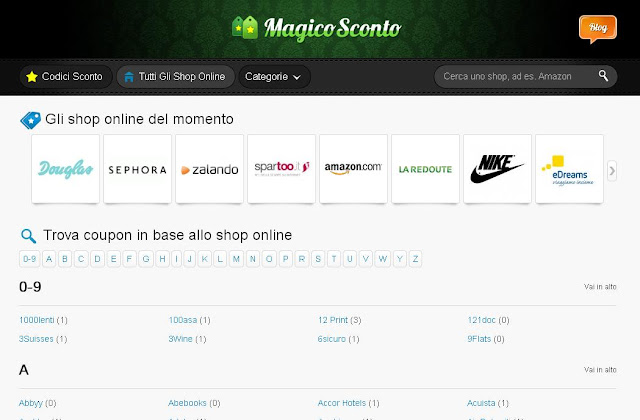Expand the Categorie dropdown menu
This screenshot has width=640, height=420.
(x=274, y=77)
